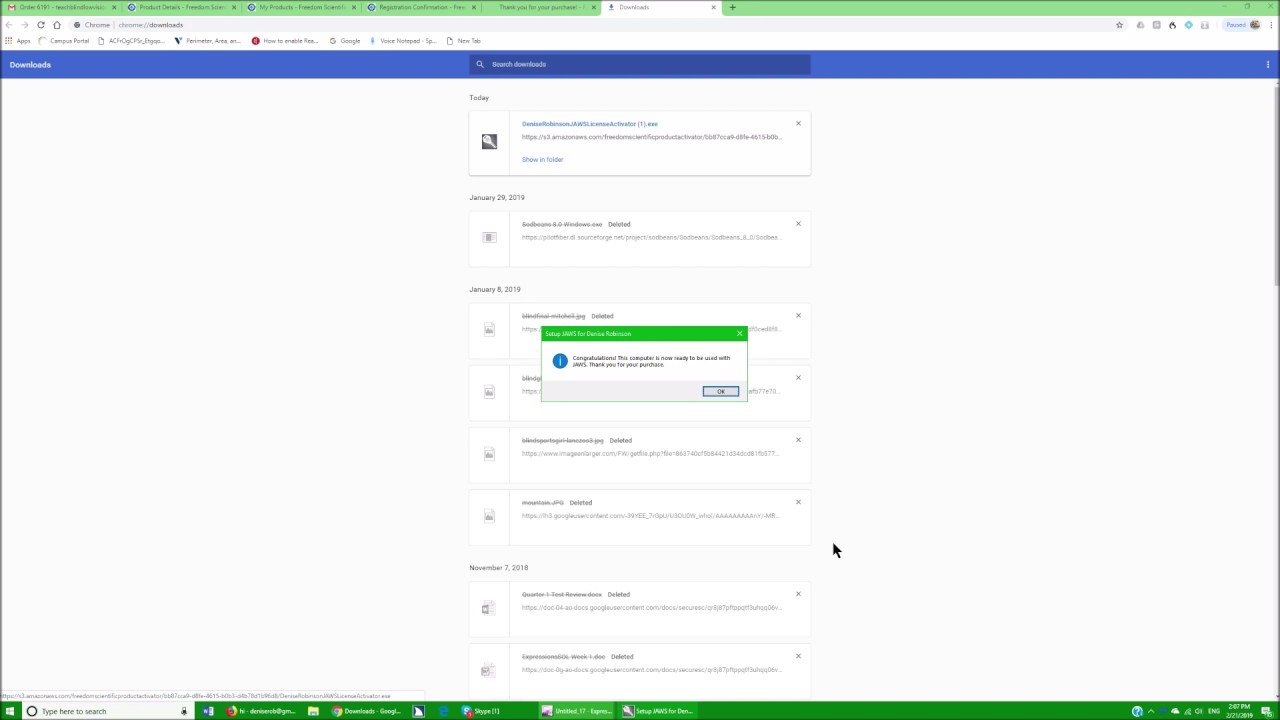Remove the JAWSLicenseActivator download from the list
Screen dimensions: 1280x720
(798, 124)
